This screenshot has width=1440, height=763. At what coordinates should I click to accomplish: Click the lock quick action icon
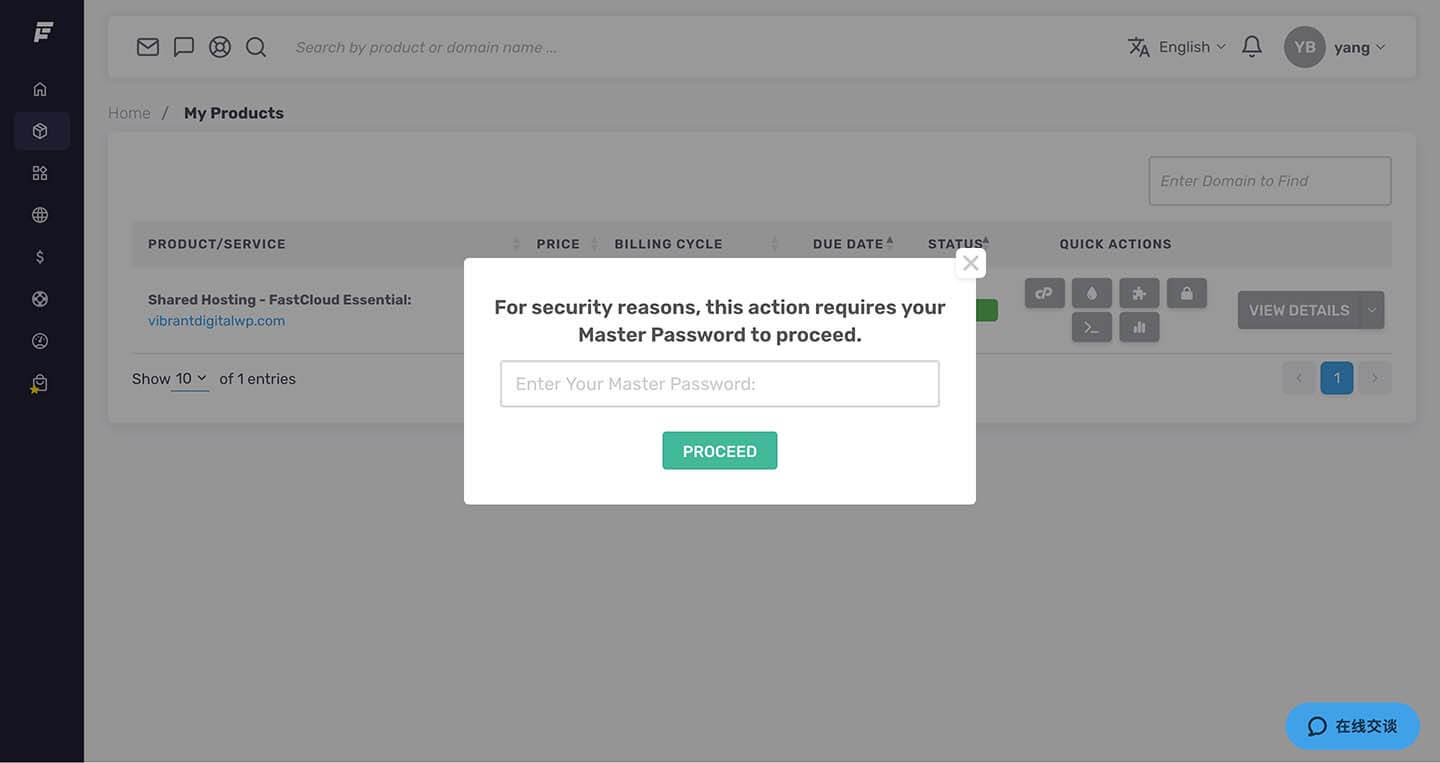click(1187, 293)
